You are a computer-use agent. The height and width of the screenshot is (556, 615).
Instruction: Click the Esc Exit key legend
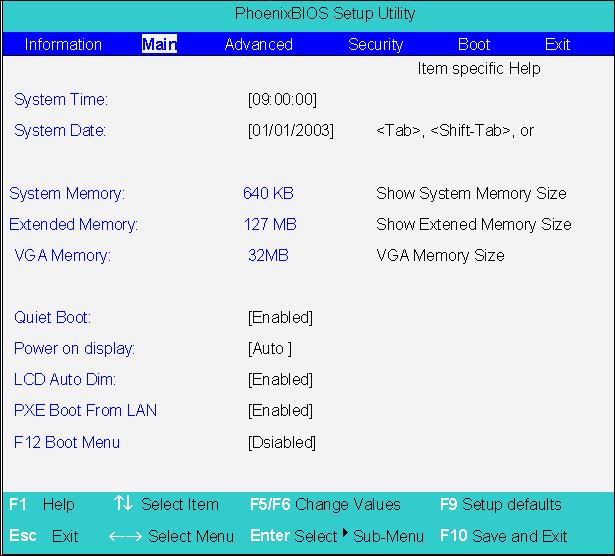click(x=44, y=536)
